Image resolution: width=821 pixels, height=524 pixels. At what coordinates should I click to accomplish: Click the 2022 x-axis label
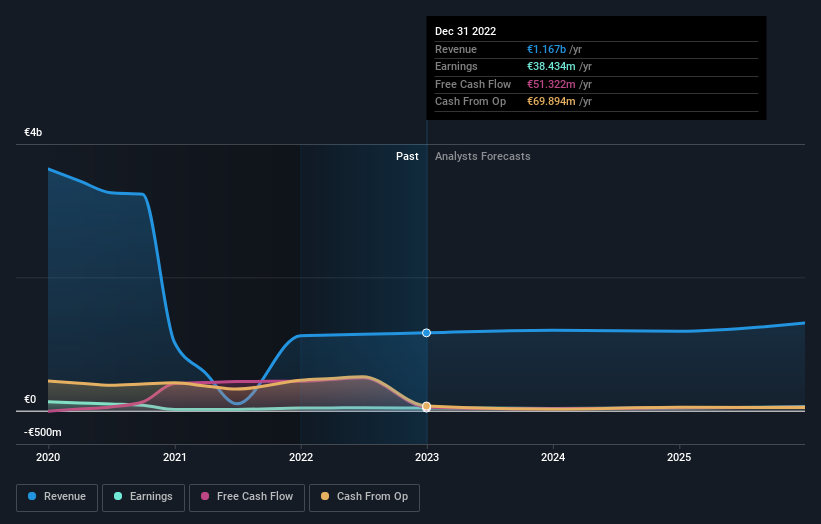click(x=301, y=458)
